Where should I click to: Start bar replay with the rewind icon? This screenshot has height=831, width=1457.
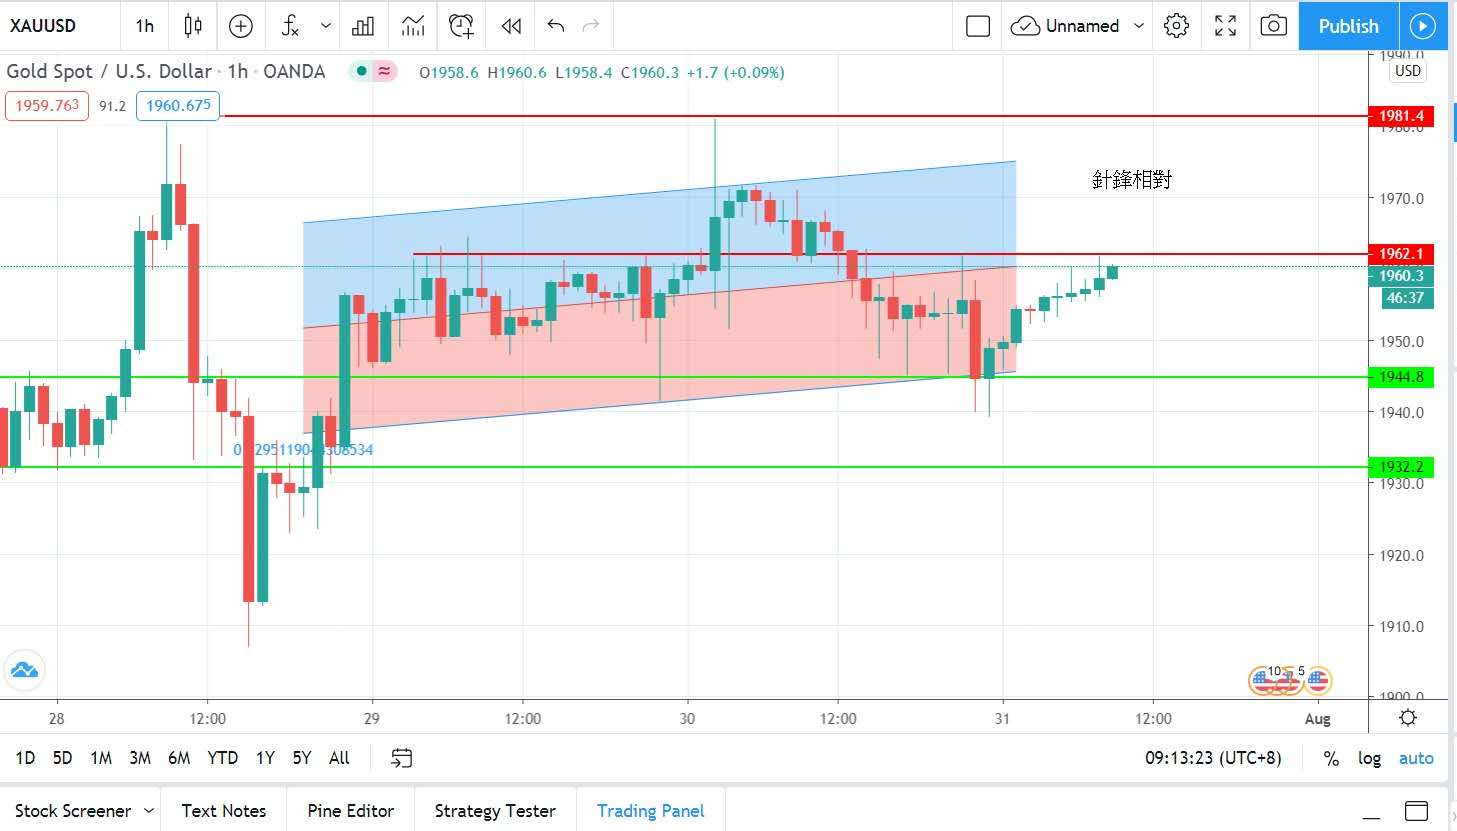[511, 26]
